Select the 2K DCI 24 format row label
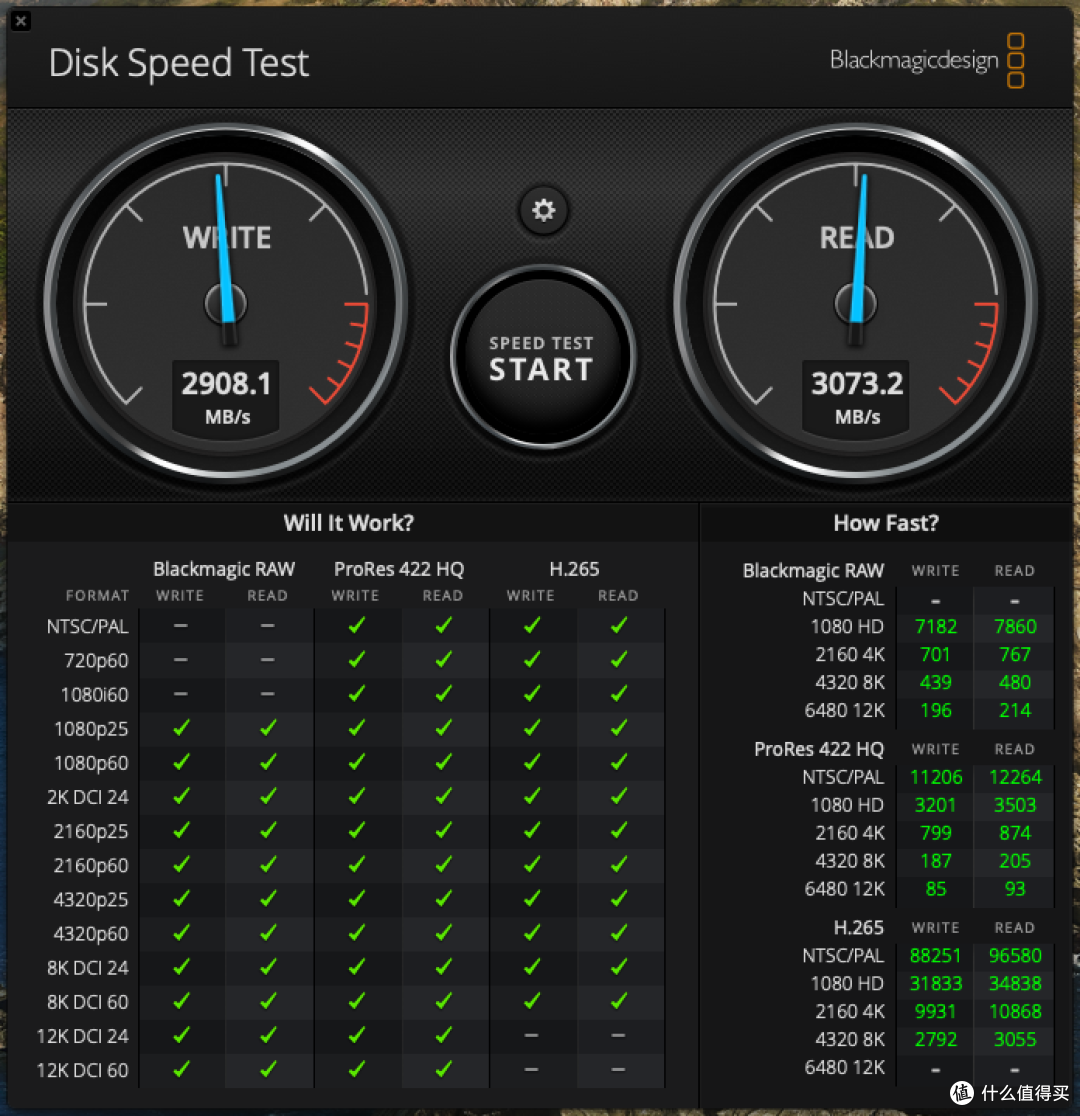This screenshot has width=1080, height=1116. (88, 797)
